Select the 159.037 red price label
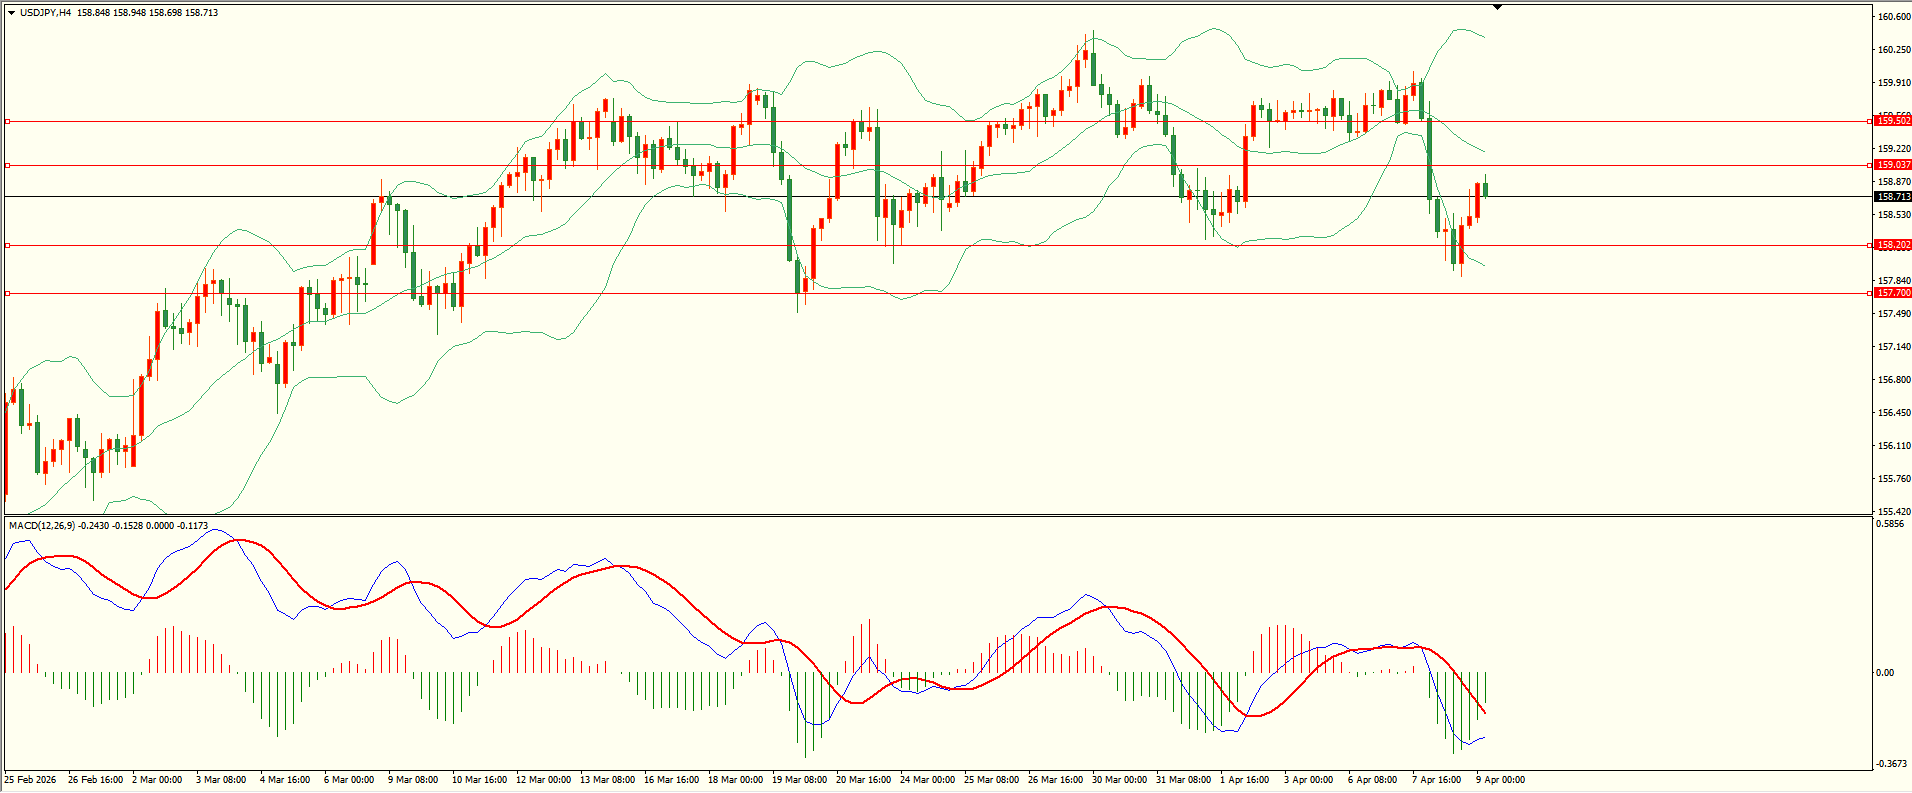The width and height of the screenshot is (1912, 793). pos(1893,165)
